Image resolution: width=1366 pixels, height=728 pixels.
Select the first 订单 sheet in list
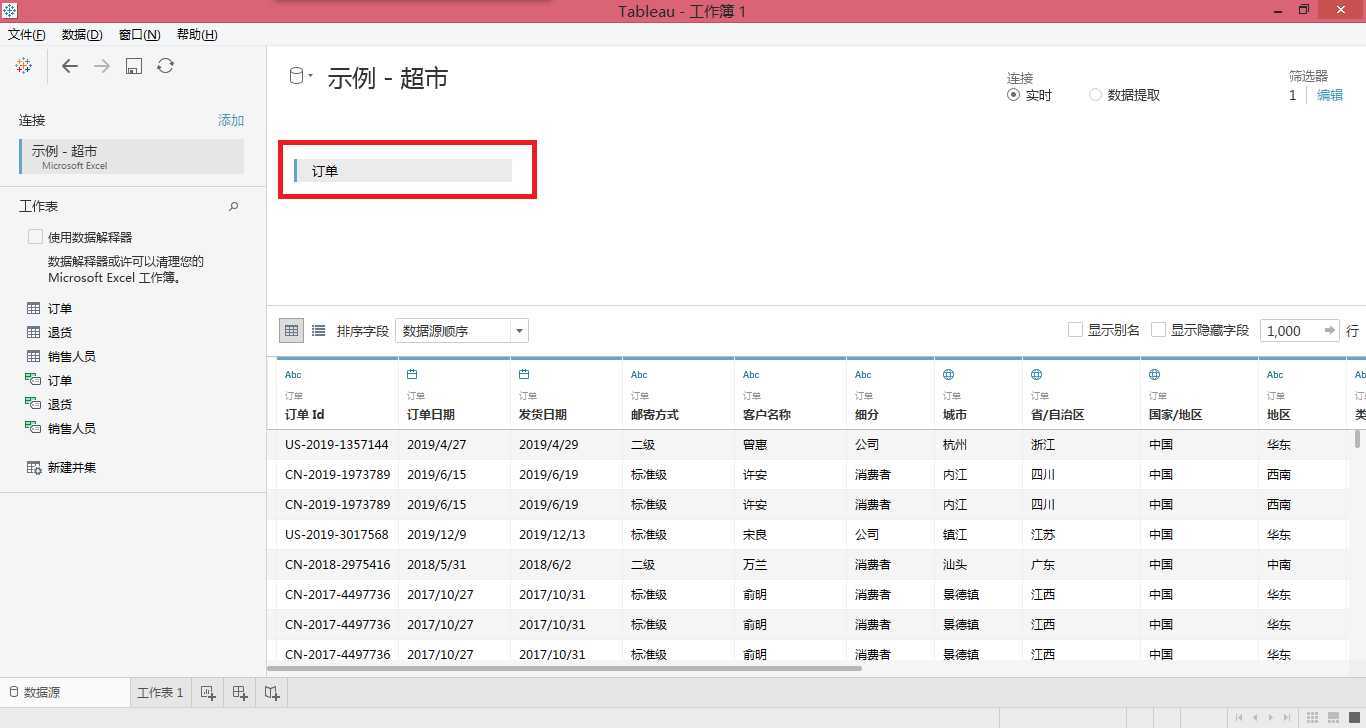tap(60, 308)
